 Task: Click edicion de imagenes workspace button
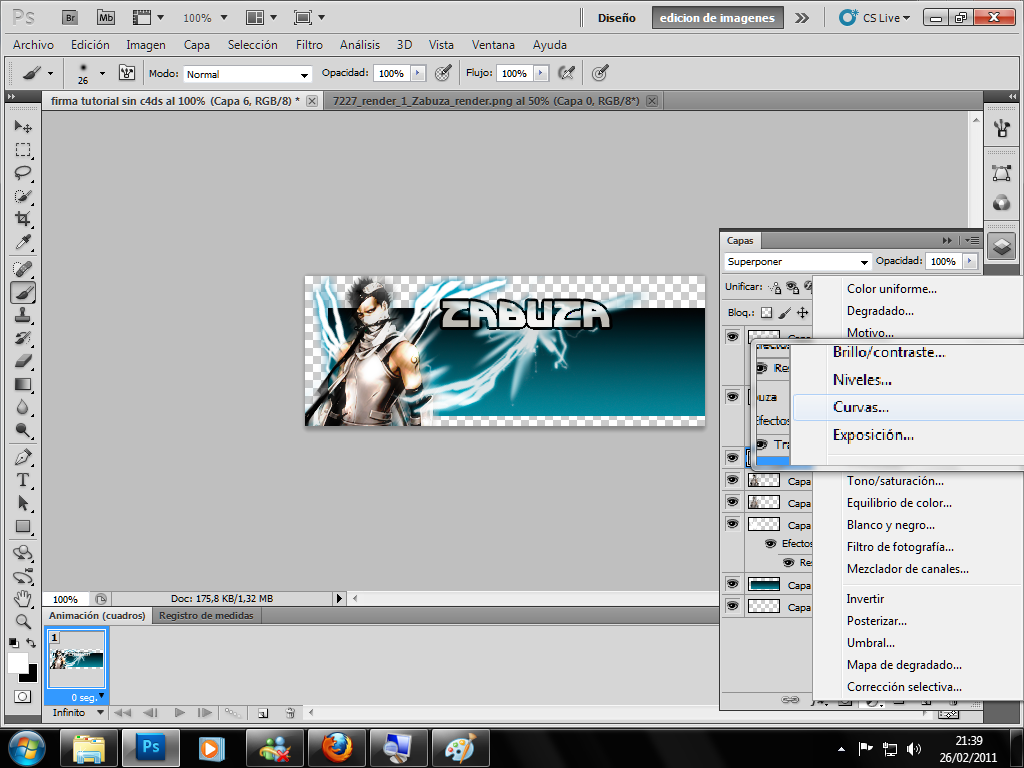click(717, 18)
